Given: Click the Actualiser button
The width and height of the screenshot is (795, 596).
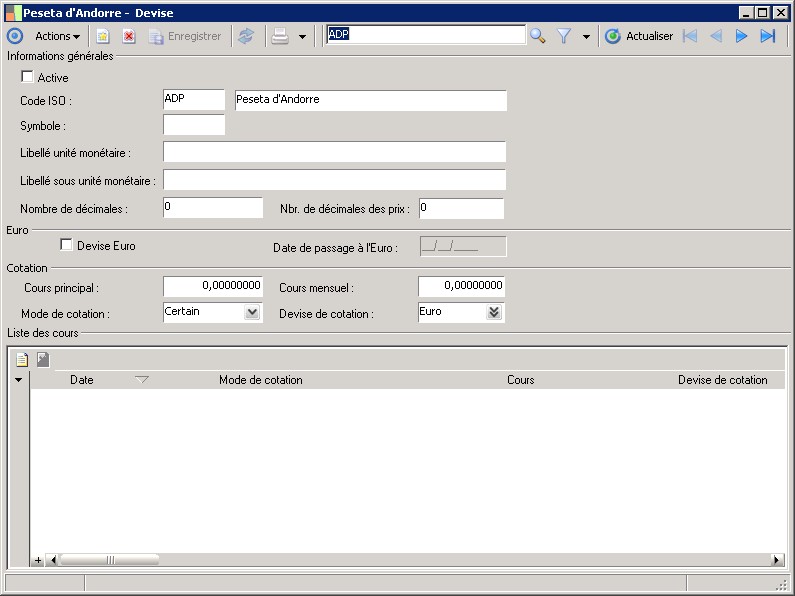Looking at the screenshot, I should point(639,36).
